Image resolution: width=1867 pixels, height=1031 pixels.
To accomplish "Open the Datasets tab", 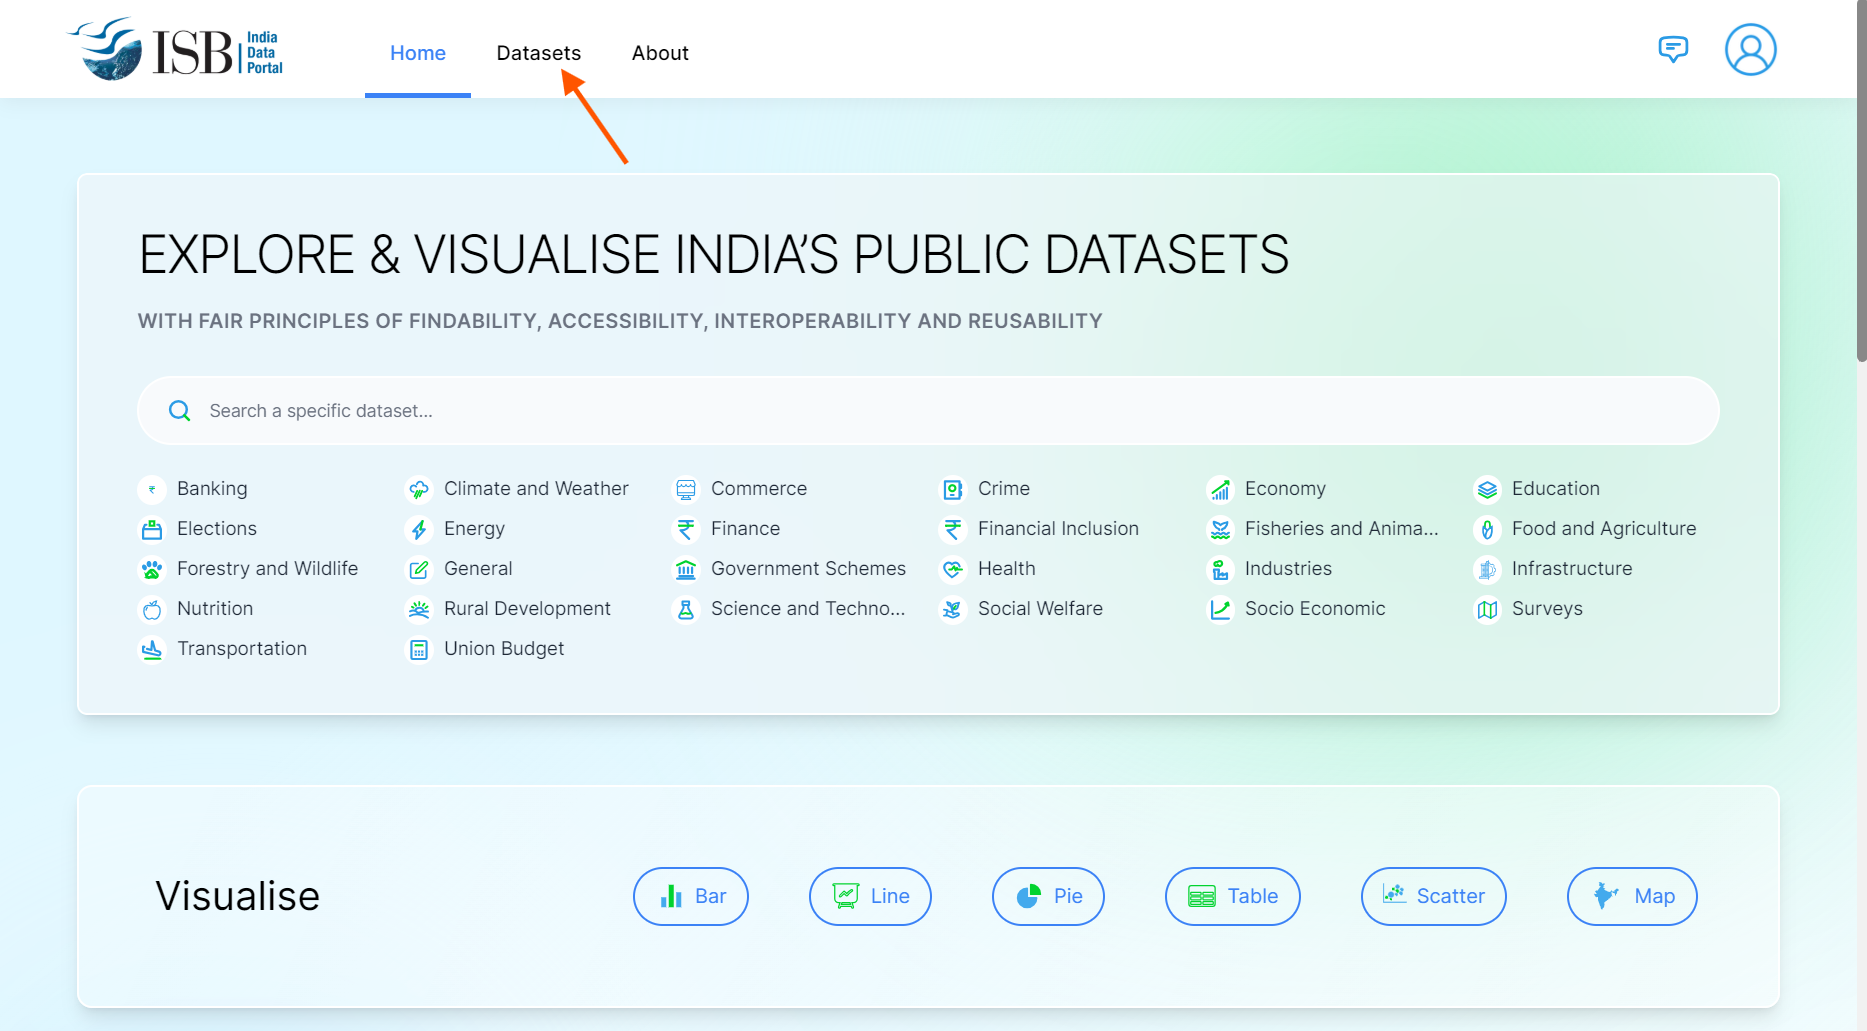I will coord(538,53).
